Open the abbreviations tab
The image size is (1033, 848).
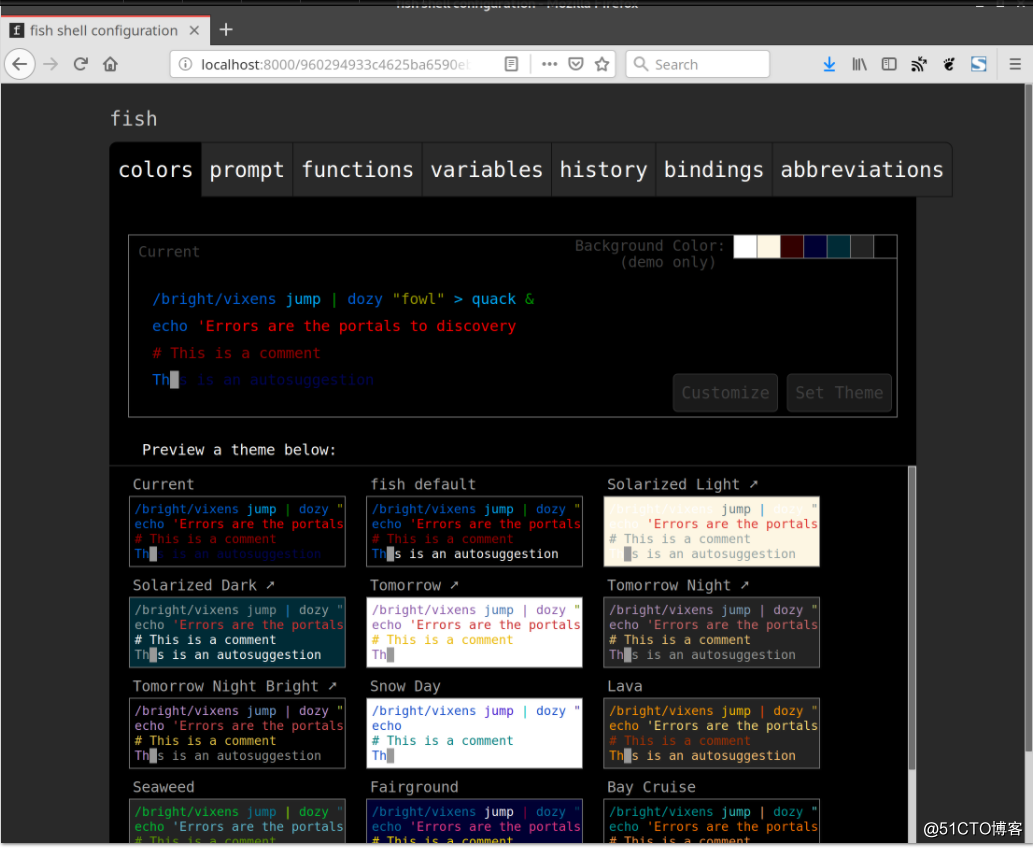[862, 170]
